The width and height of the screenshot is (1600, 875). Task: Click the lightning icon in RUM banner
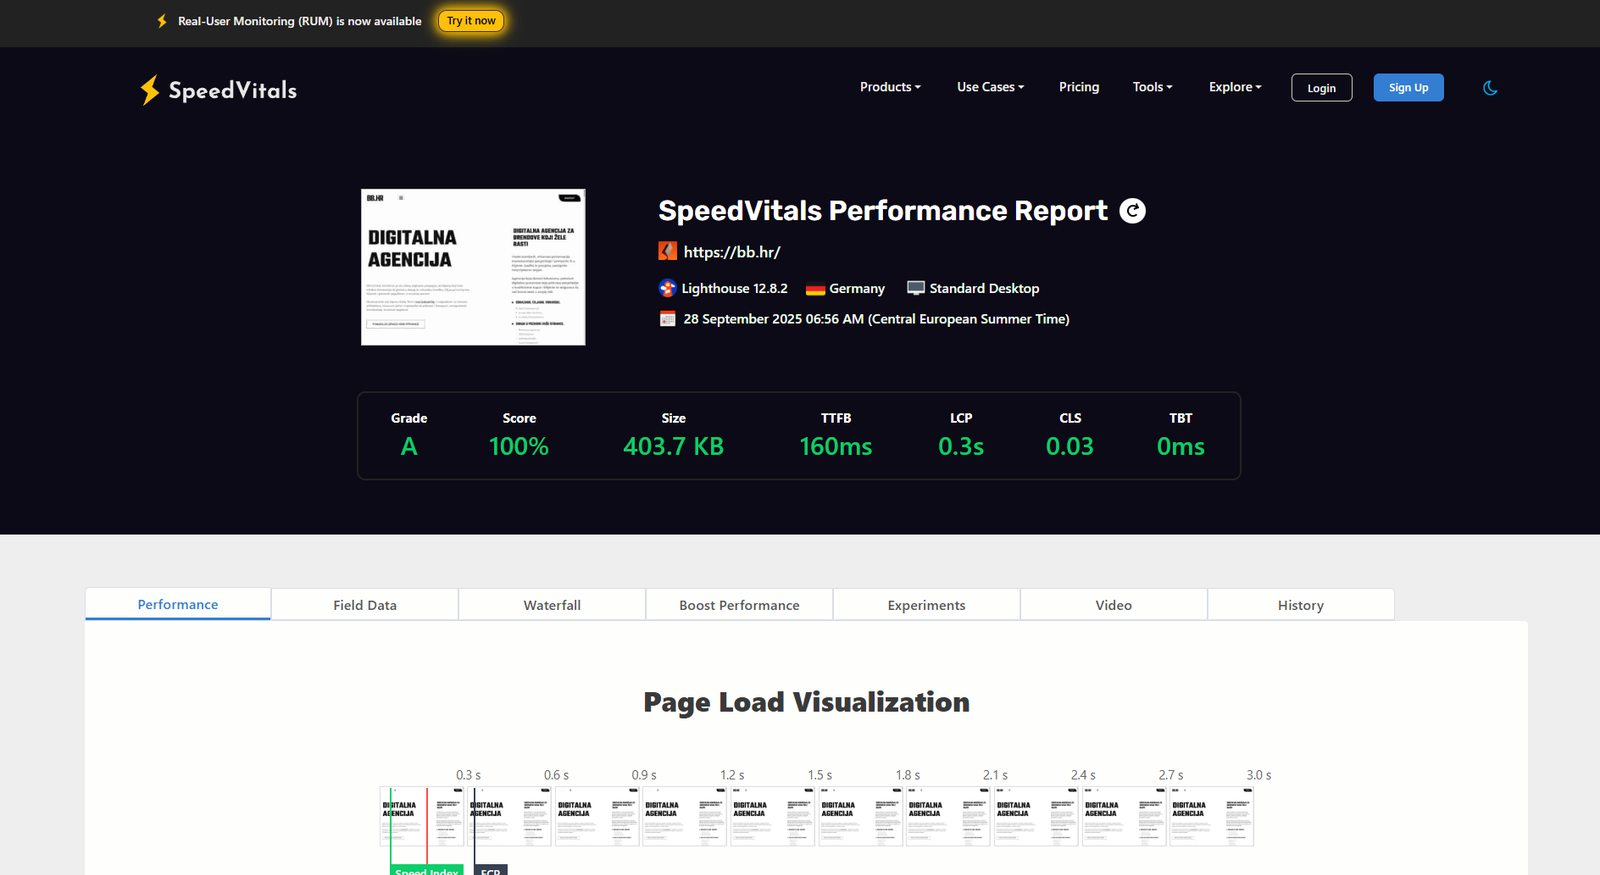pyautogui.click(x=162, y=21)
